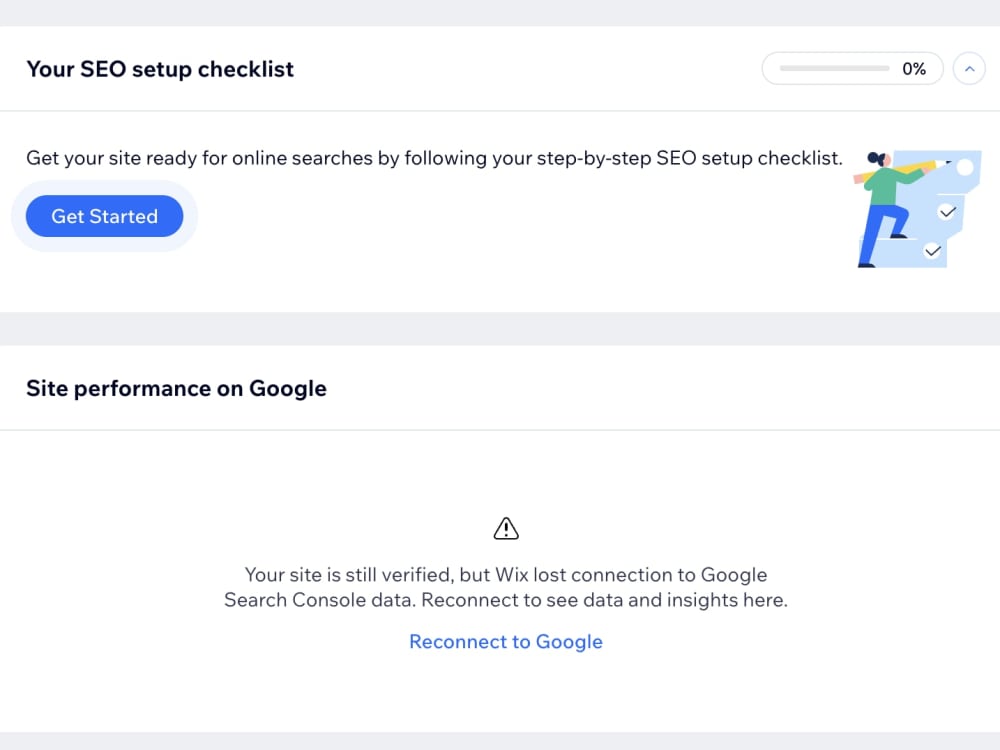The height and width of the screenshot is (750, 1000).
Task: Click the dark hair bun of the illustrated person
Action: click(872, 157)
